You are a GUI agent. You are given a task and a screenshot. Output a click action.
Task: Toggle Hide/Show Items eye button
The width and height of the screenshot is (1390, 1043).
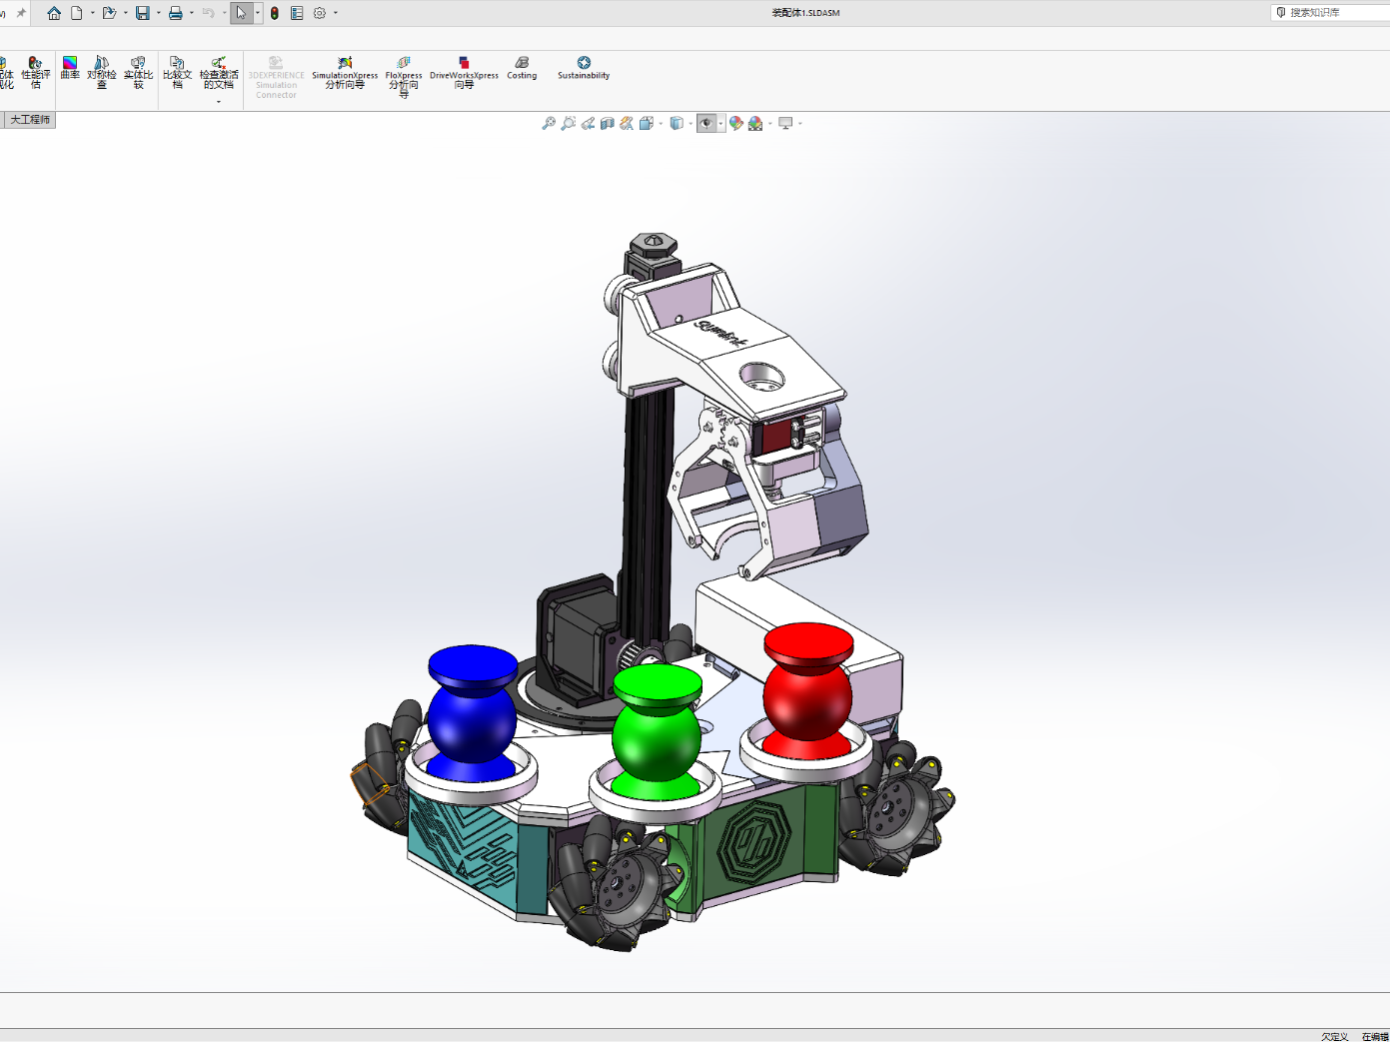[706, 123]
